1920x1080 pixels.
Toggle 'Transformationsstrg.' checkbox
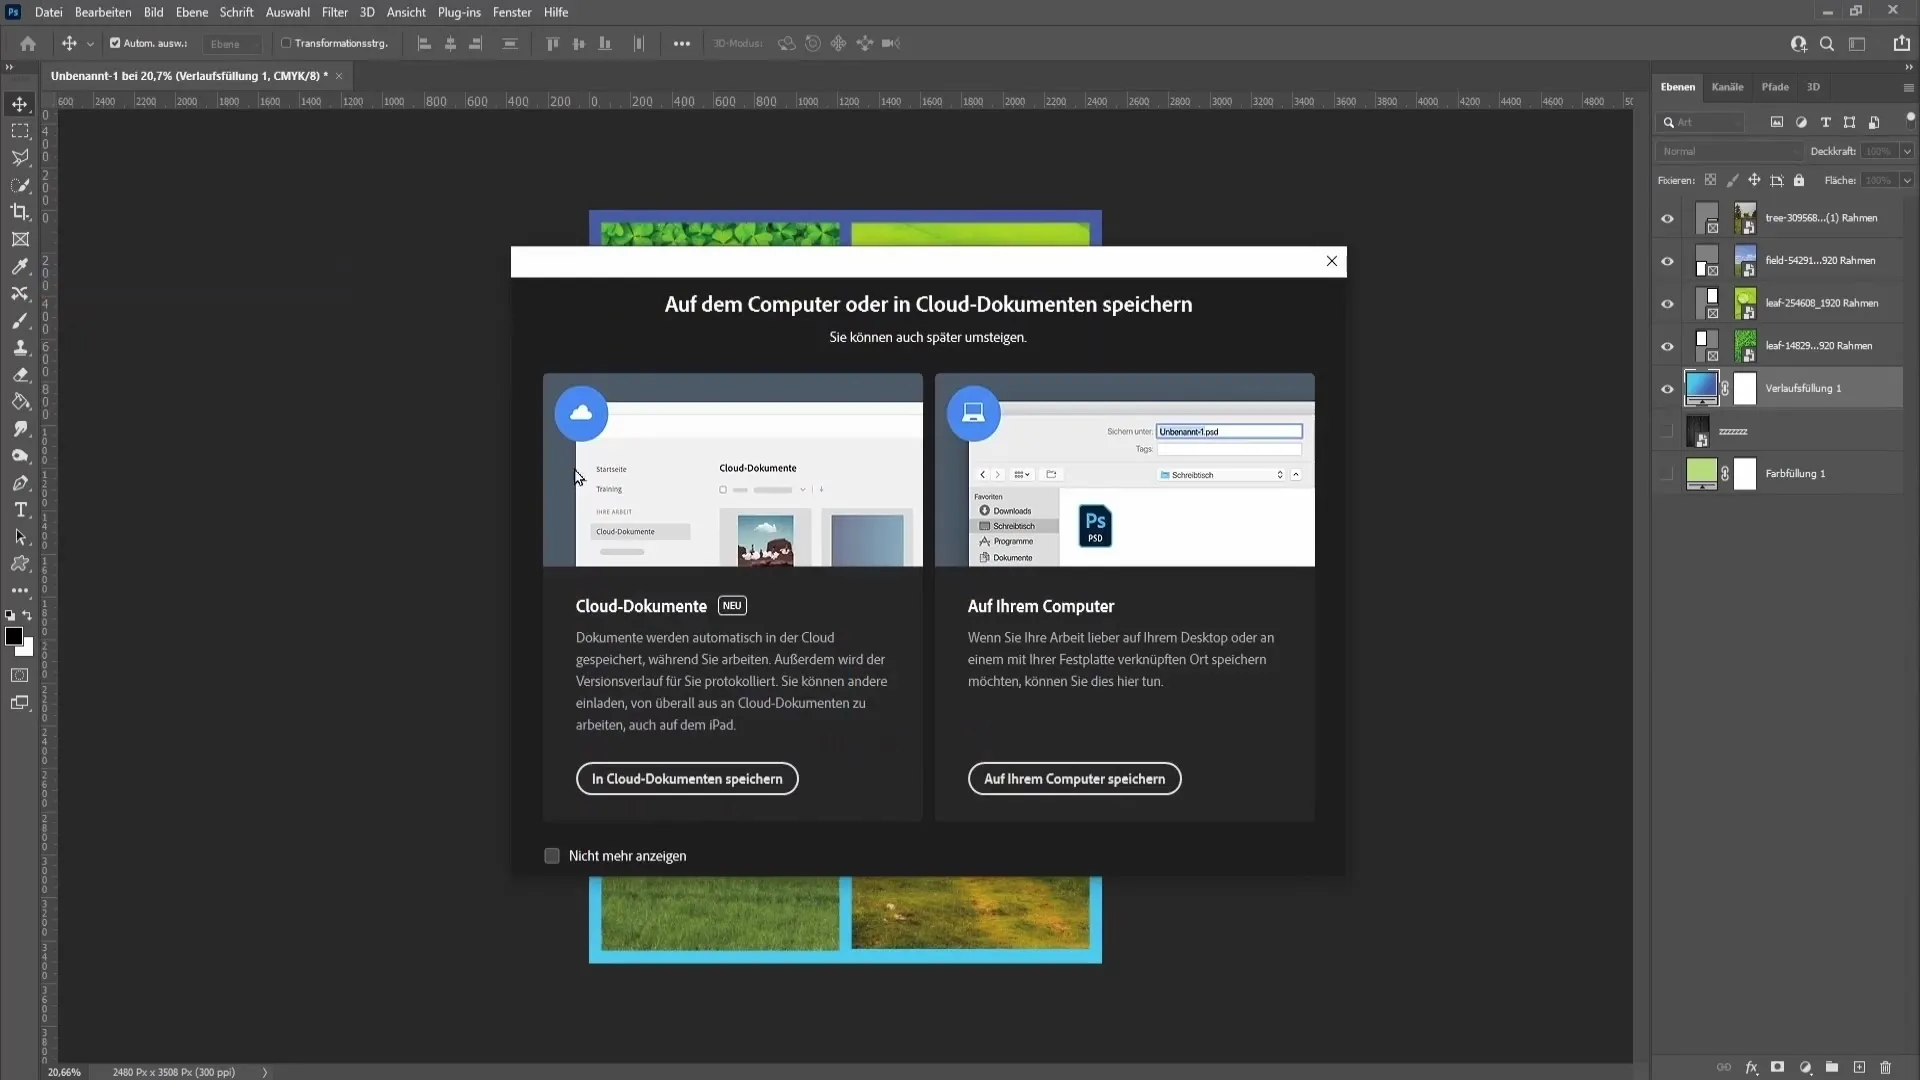click(x=286, y=43)
